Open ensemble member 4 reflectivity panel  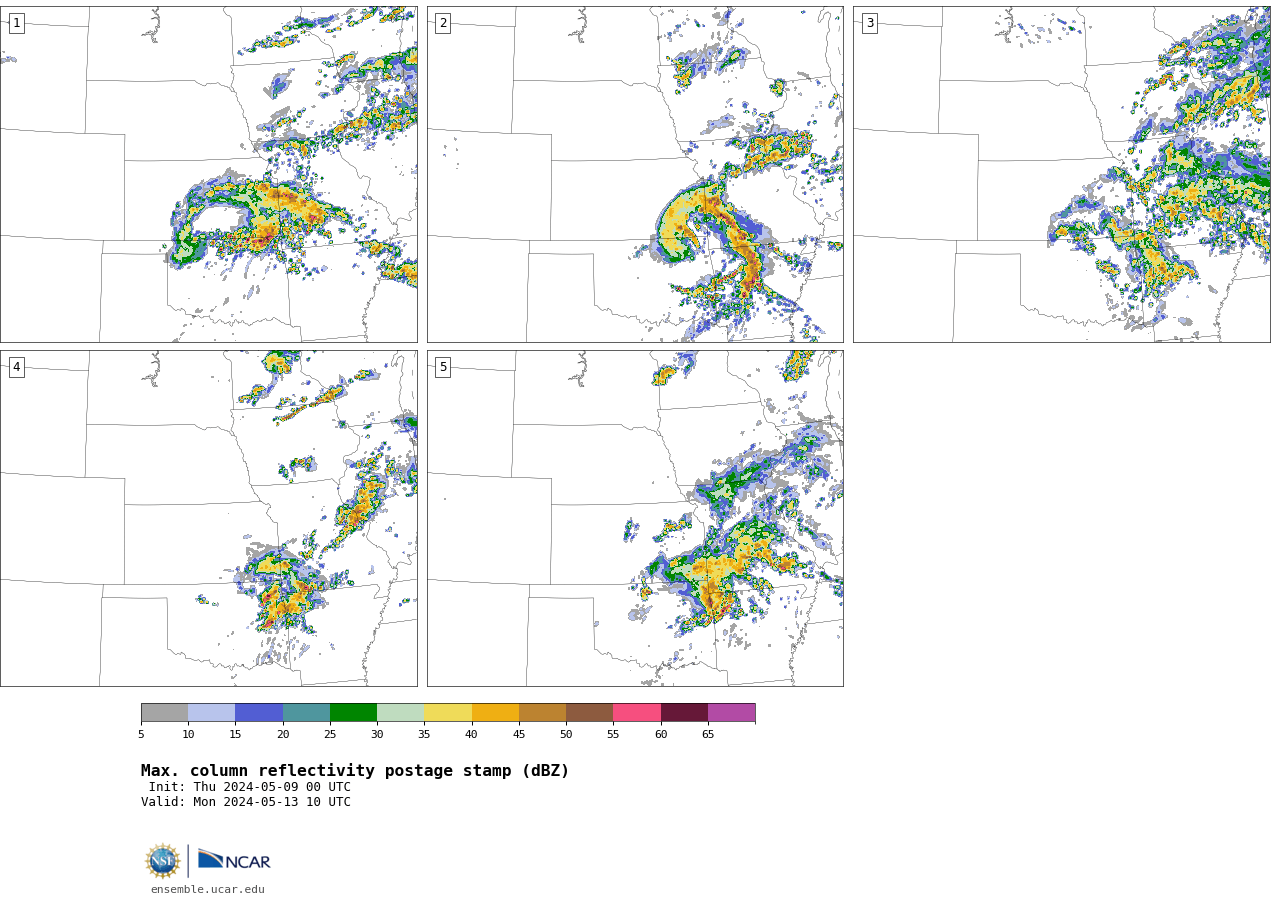tap(209, 518)
